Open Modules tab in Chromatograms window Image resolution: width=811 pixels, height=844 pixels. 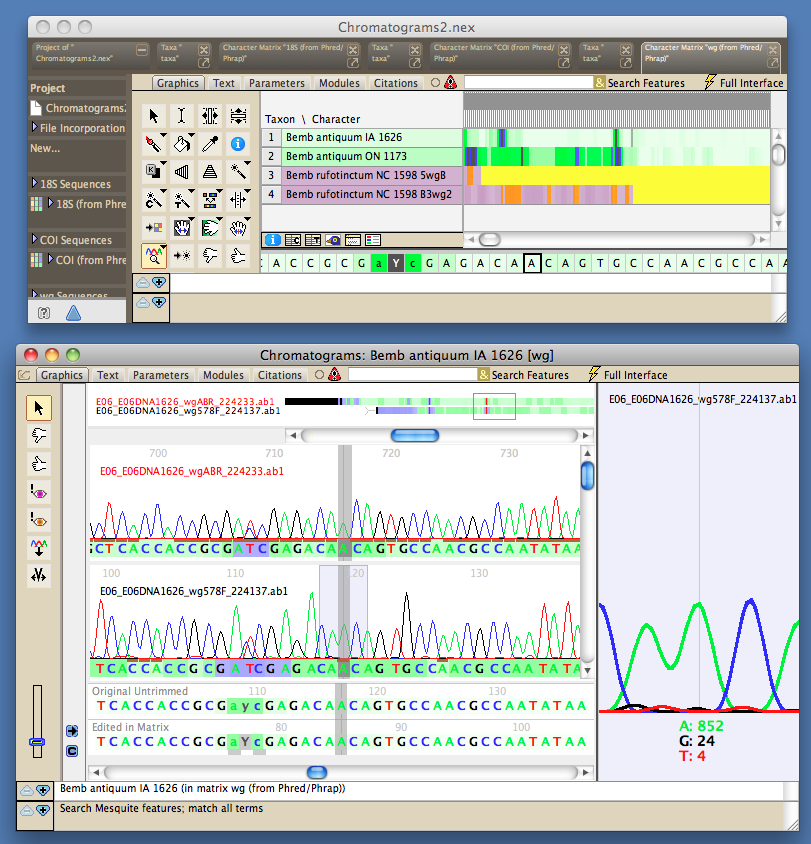click(223, 375)
